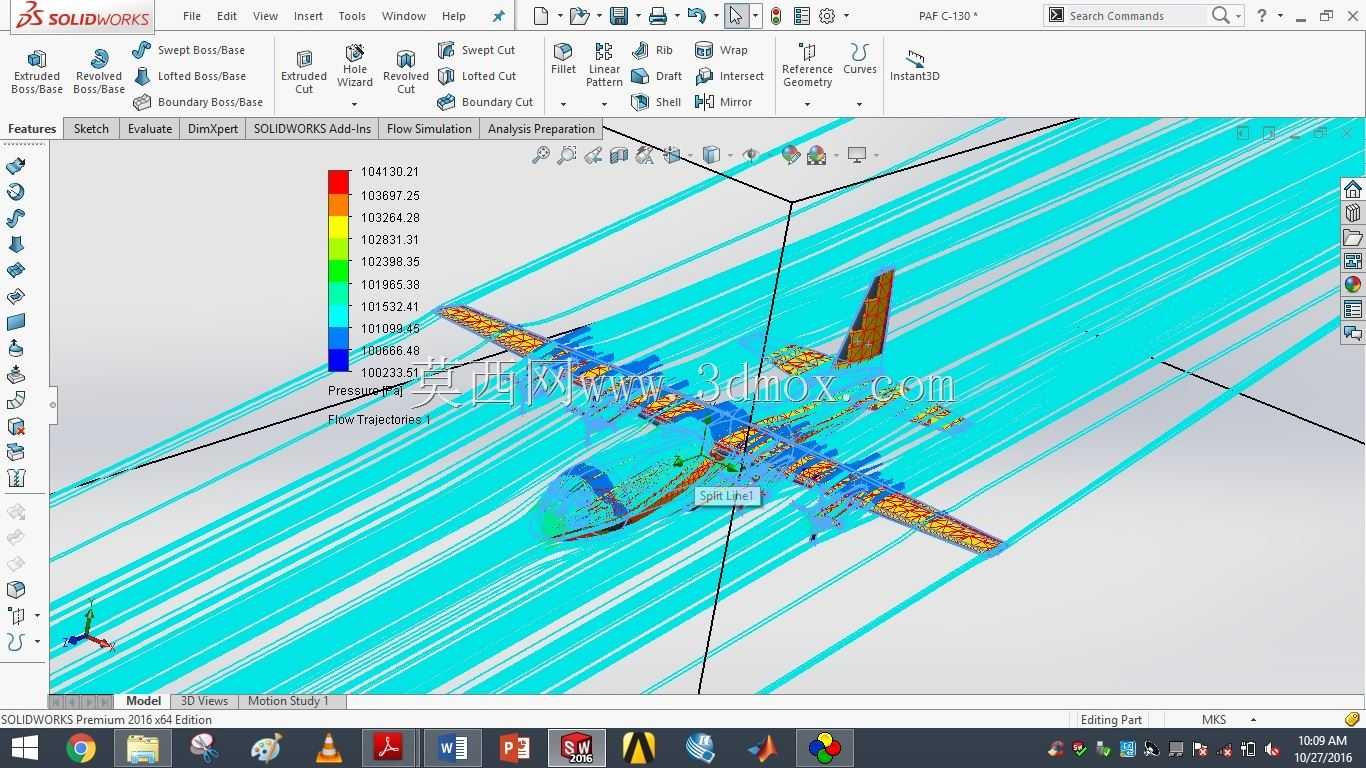Select the Extruded Boss/Base tool
1366x768 pixels.
click(37, 72)
